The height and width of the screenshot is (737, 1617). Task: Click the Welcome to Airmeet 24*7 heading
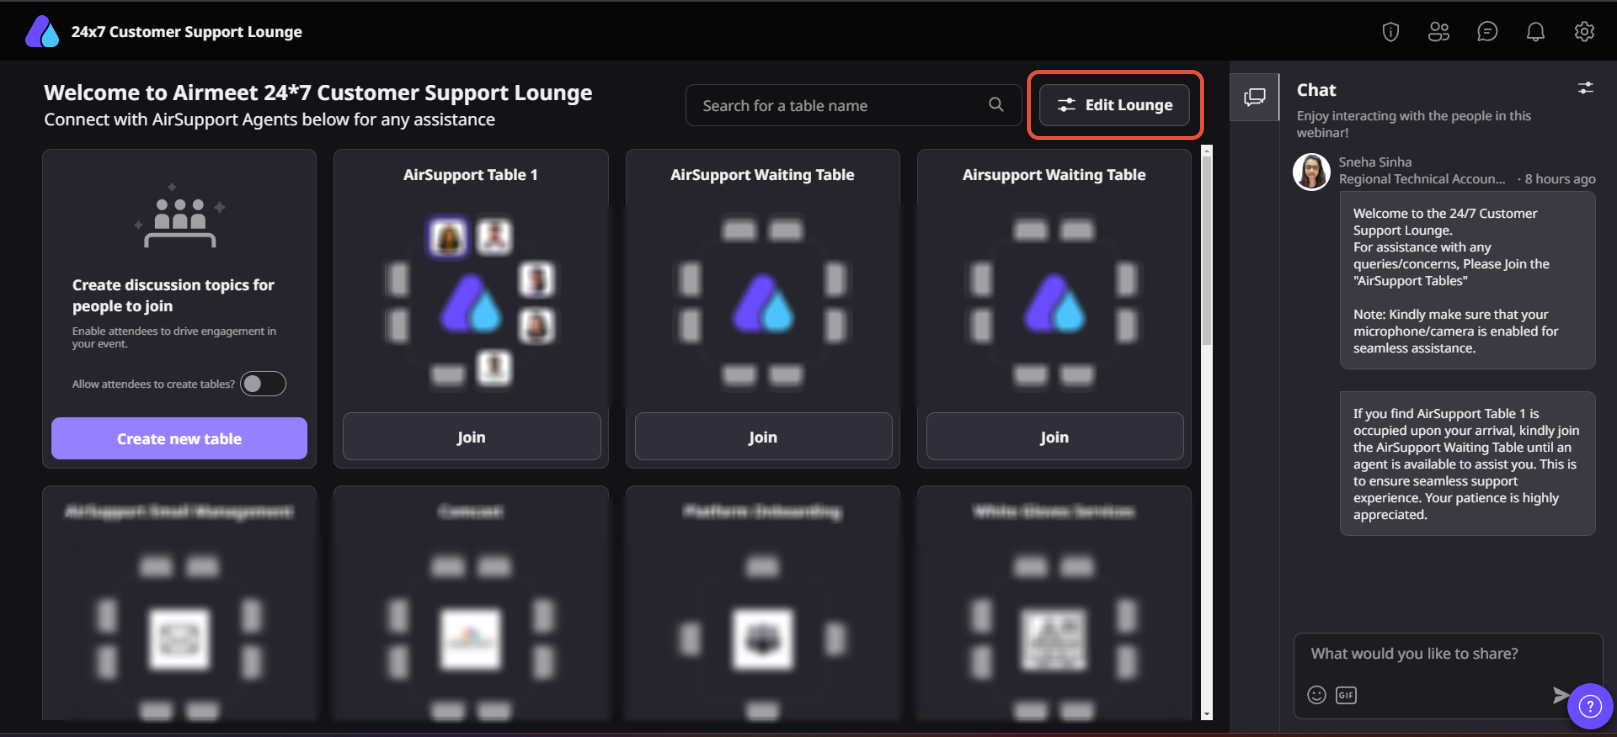tap(318, 93)
